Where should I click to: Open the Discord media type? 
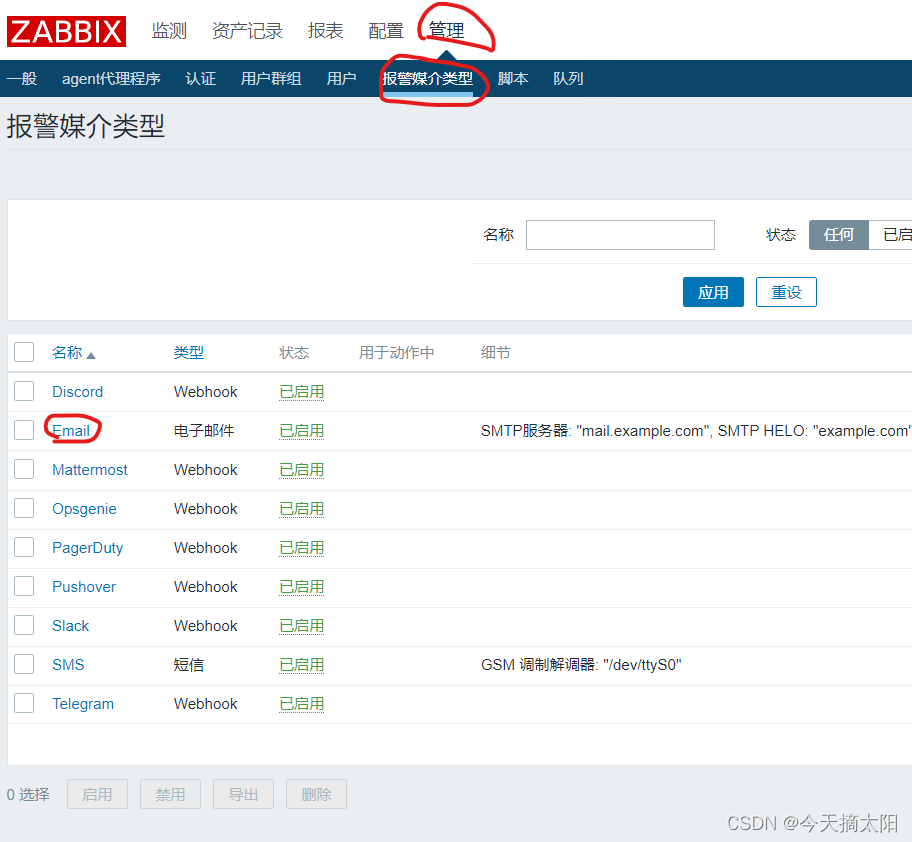coord(77,392)
